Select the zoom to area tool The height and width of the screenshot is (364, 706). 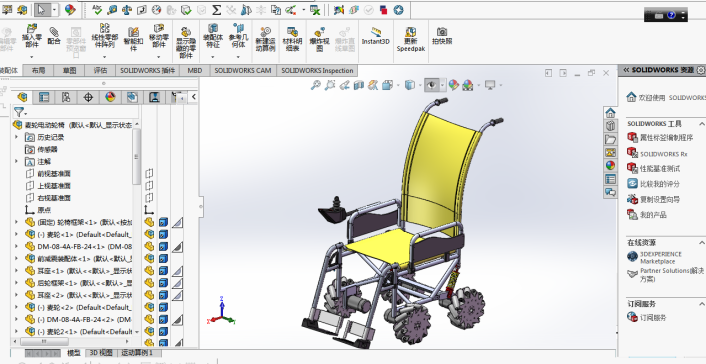(330, 85)
